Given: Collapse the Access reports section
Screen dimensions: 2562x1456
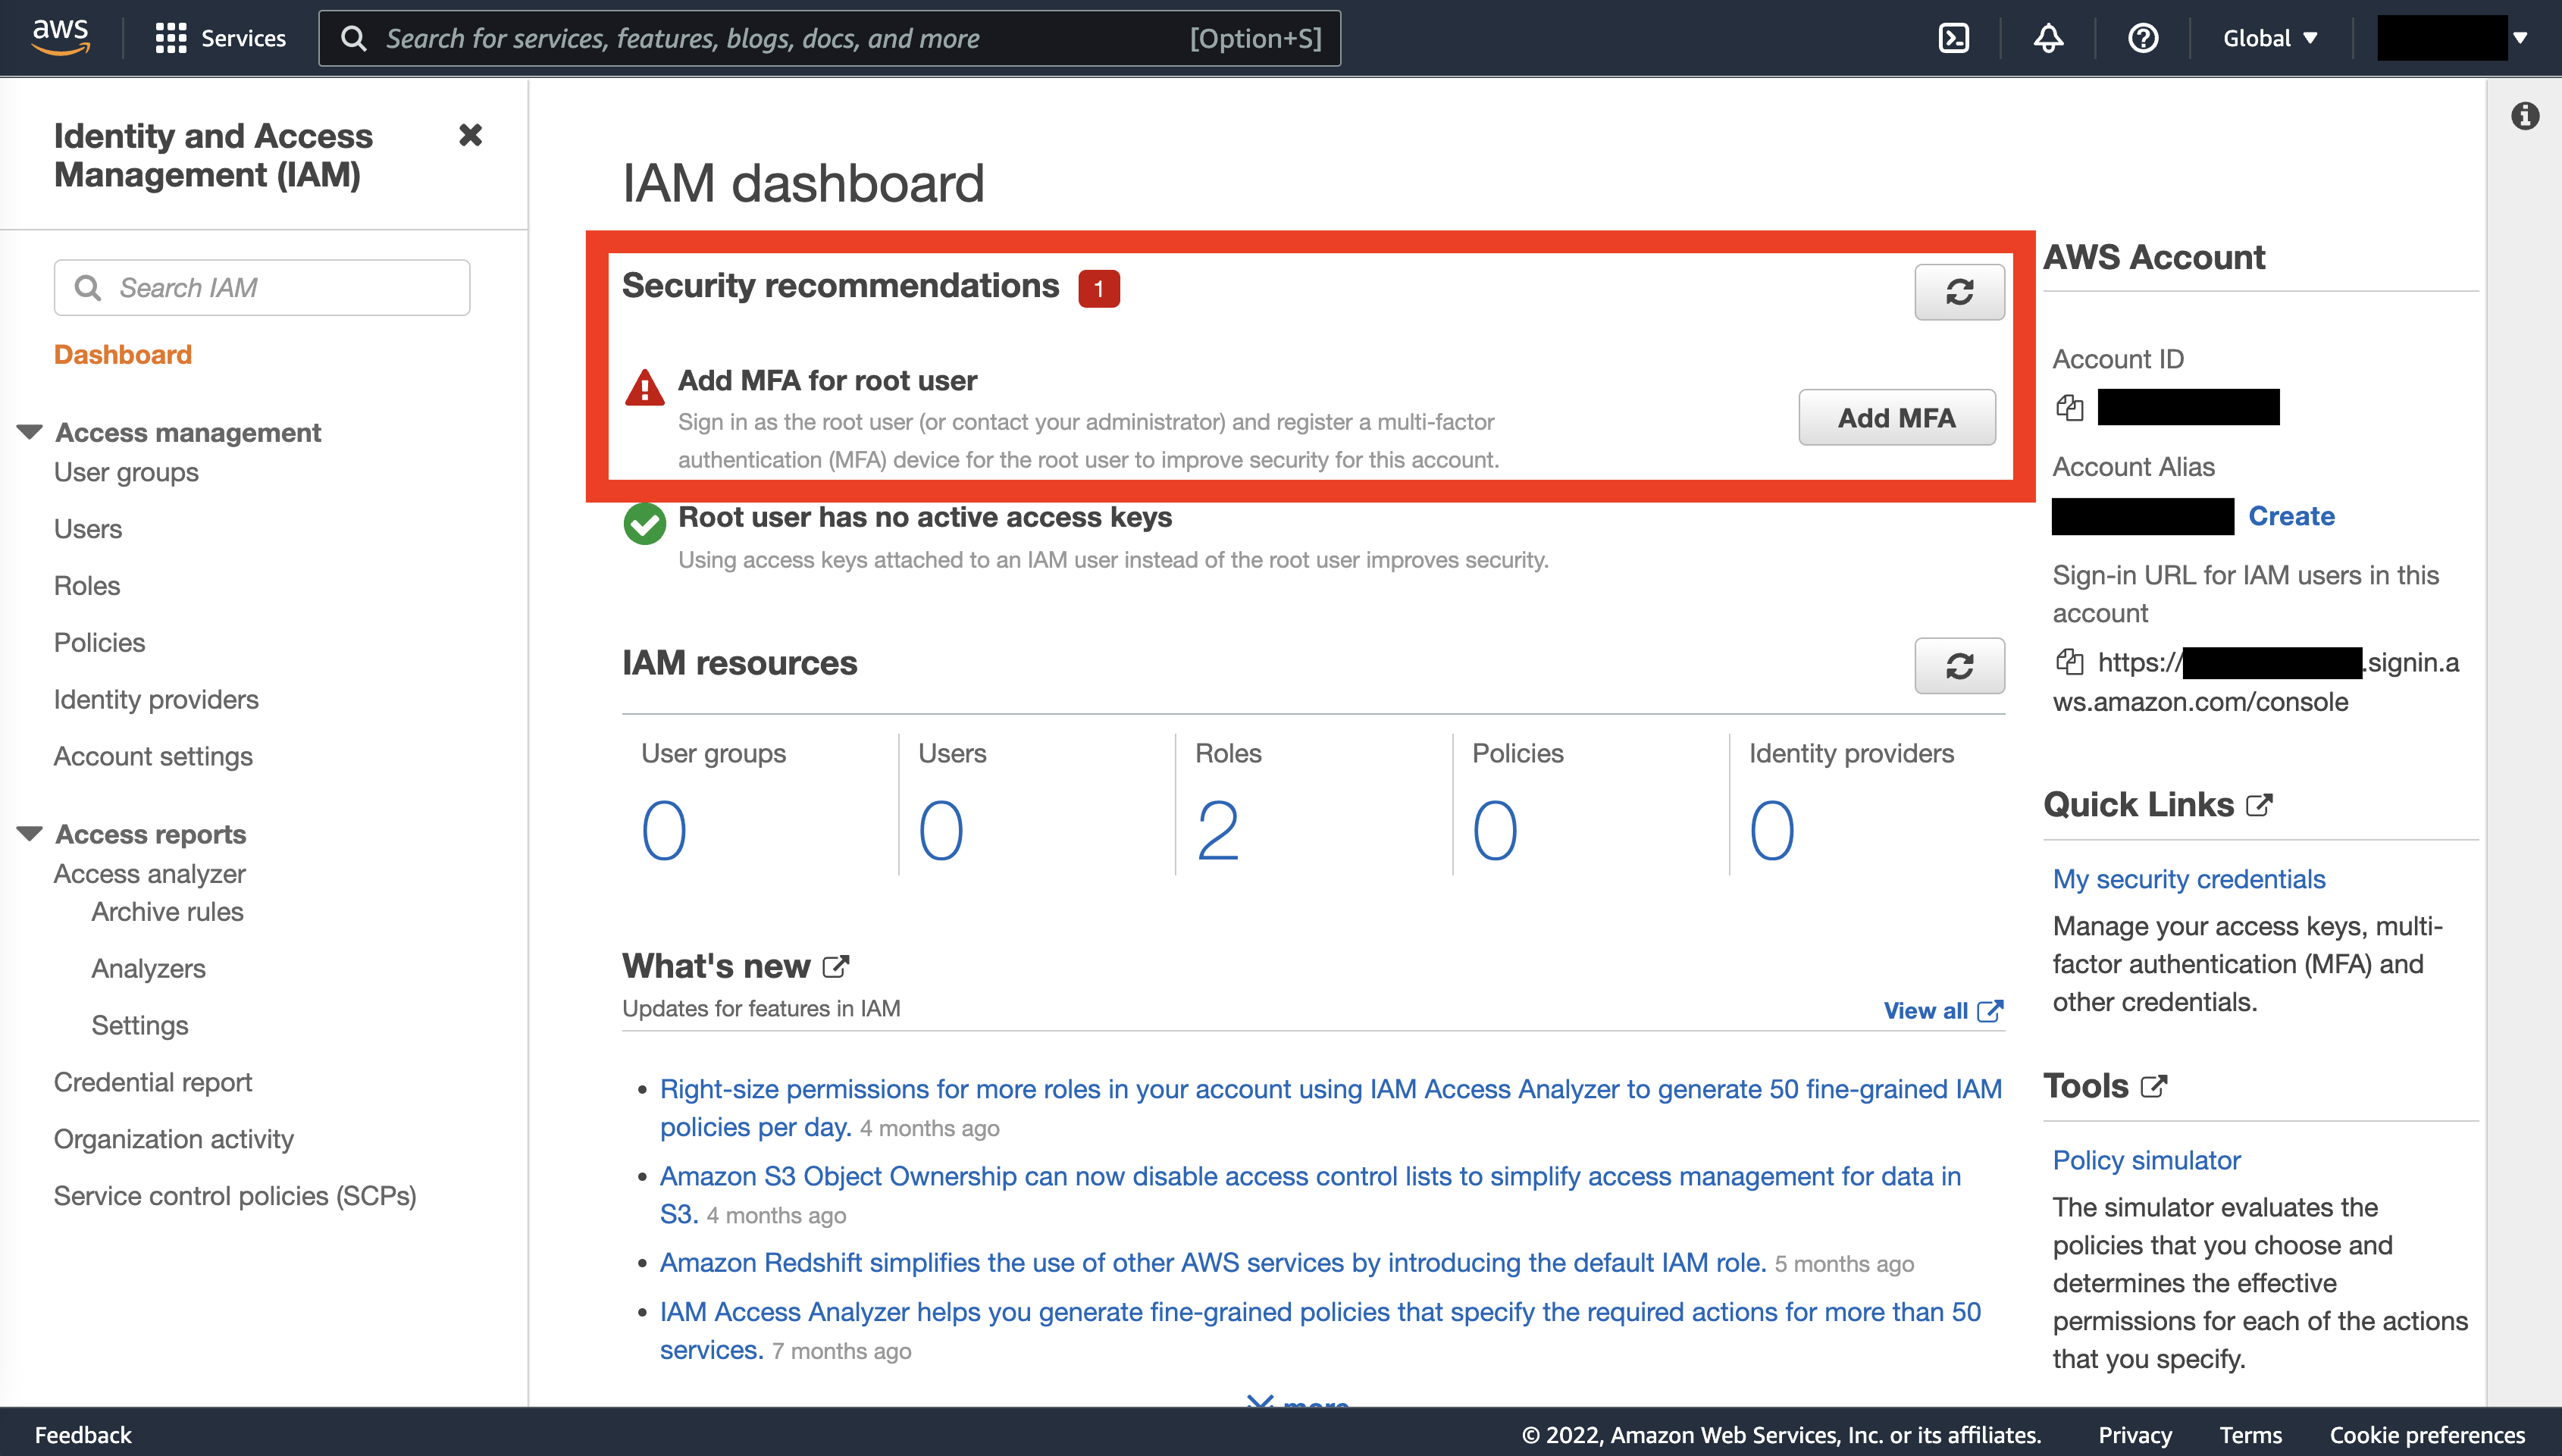Looking at the screenshot, I should (x=30, y=834).
